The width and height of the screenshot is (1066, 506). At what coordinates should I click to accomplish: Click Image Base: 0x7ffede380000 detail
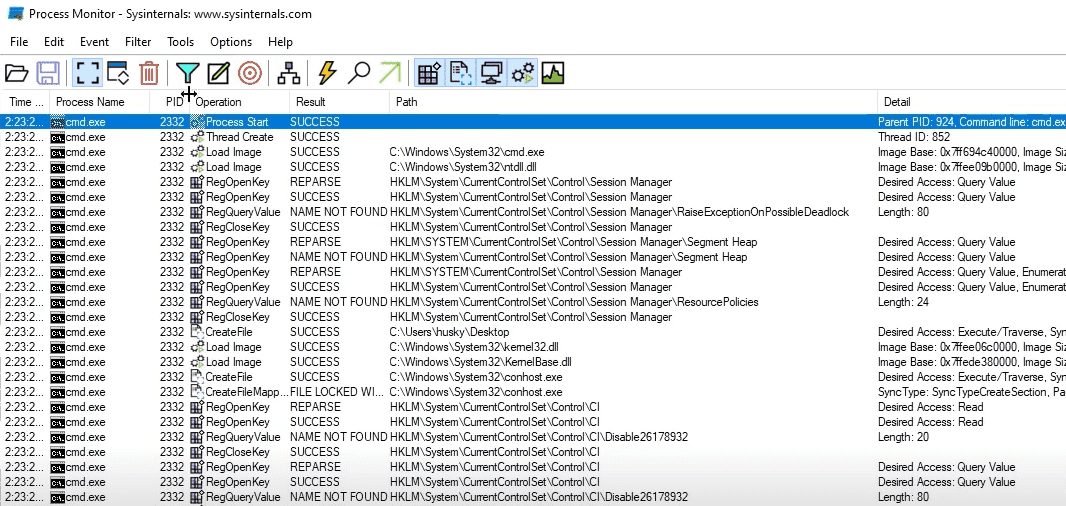(x=972, y=362)
